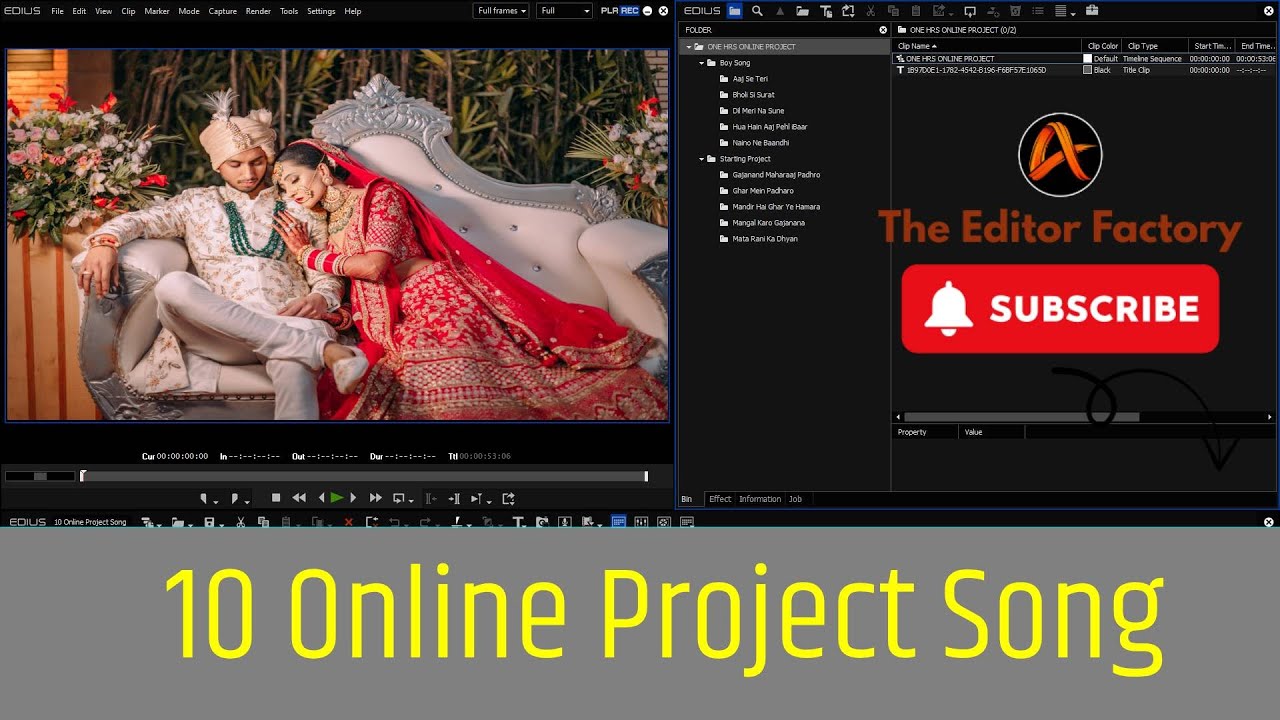Stop playback in the player
Screen dimensions: 1280x720
tap(276, 498)
